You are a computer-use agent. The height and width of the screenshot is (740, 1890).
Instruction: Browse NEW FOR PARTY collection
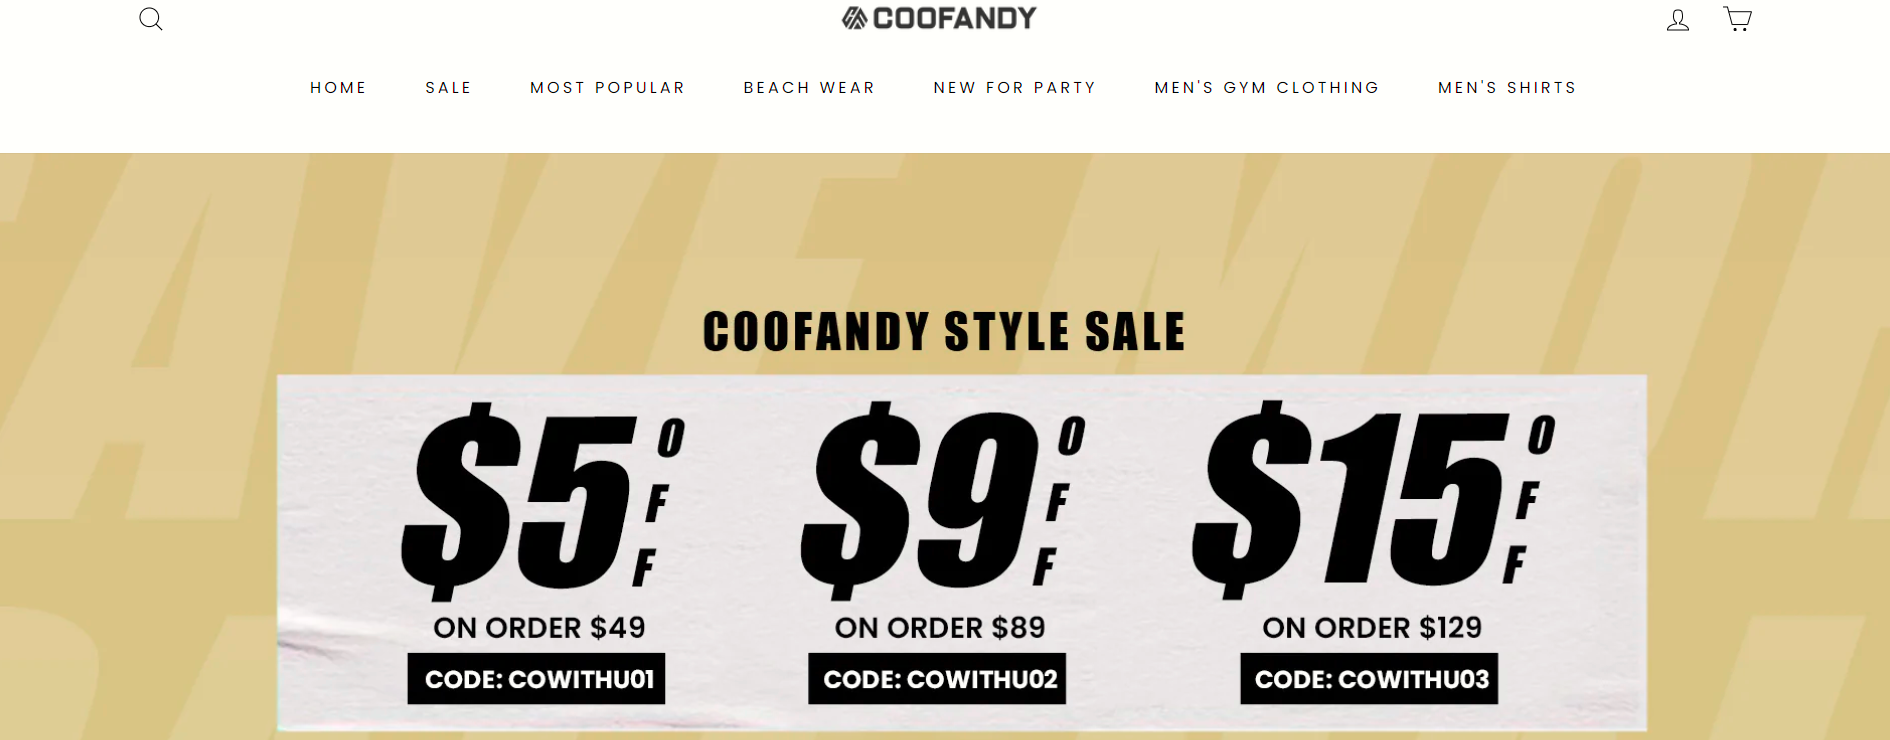[x=1014, y=87]
